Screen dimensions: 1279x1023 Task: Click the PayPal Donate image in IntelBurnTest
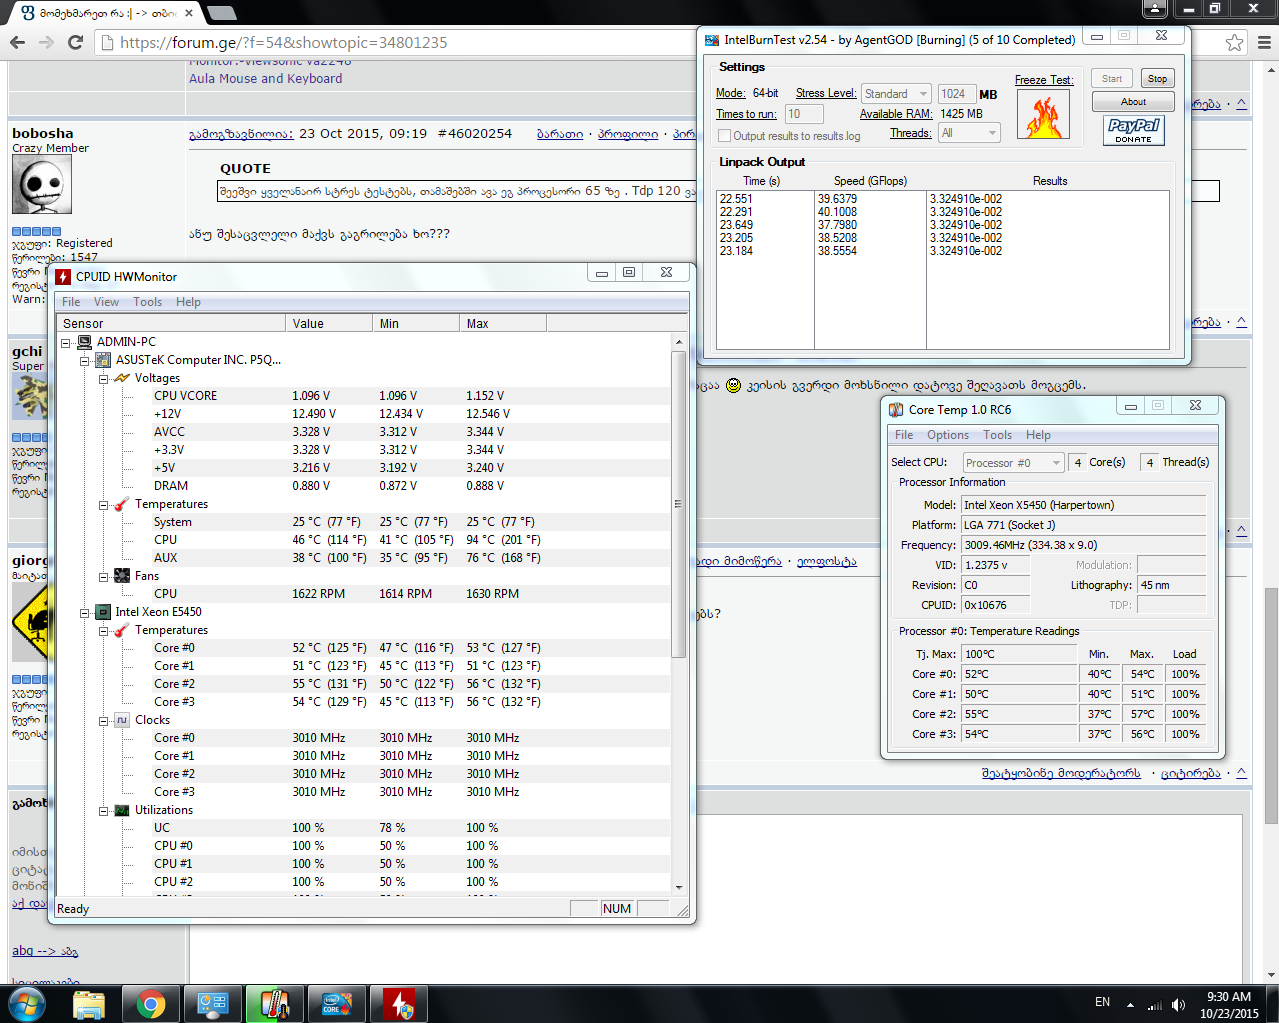(x=1133, y=130)
